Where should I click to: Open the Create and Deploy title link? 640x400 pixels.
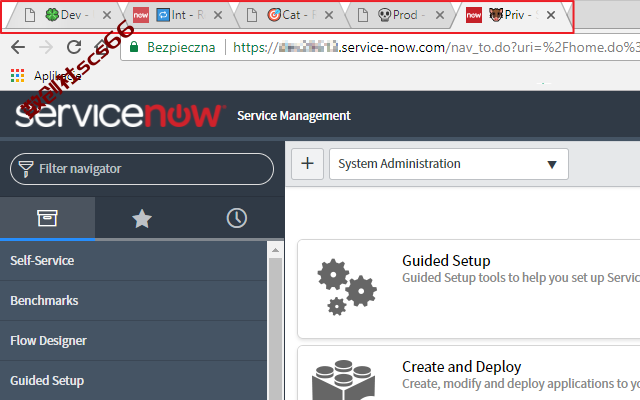462,367
